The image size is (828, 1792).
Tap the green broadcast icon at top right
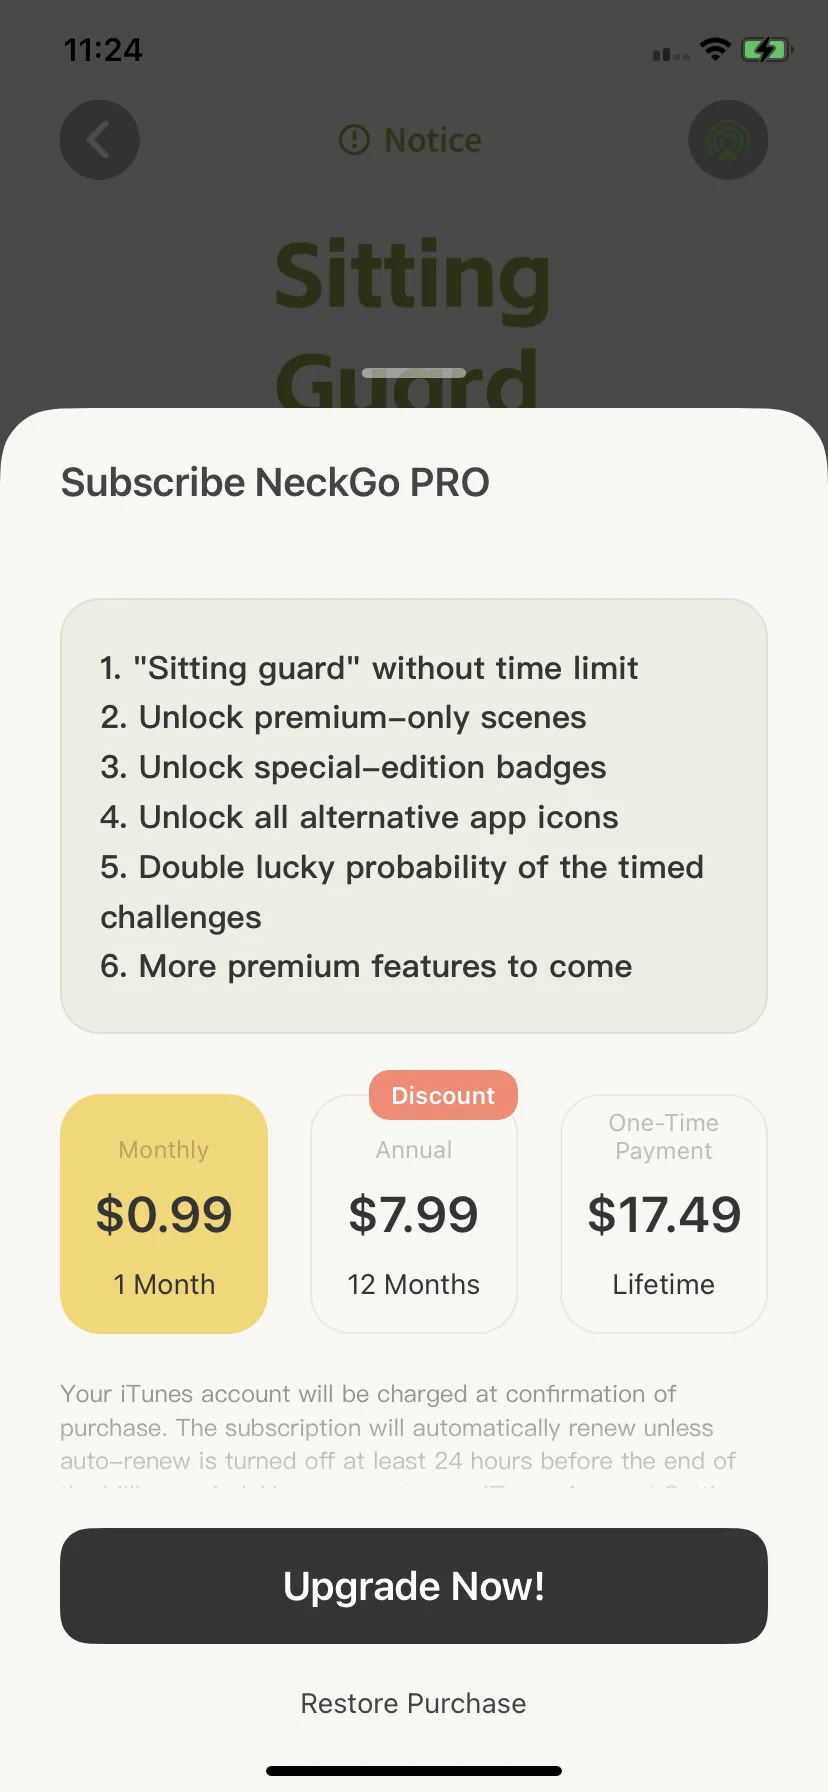[728, 140]
